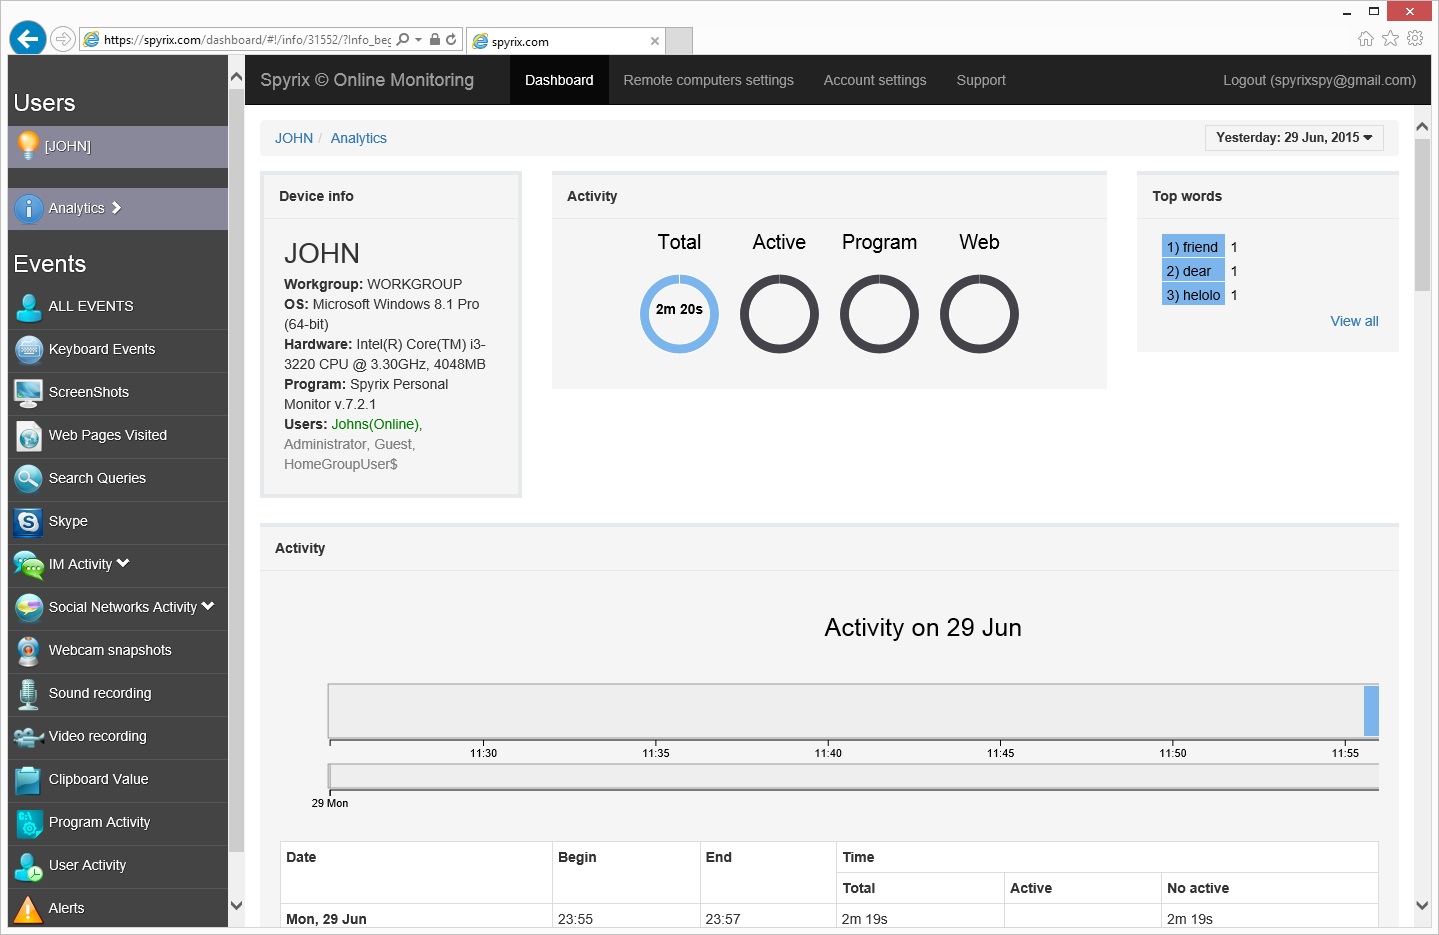Select the spyrix.com browser tab
Viewport: 1439px width, 935px height.
tap(565, 41)
